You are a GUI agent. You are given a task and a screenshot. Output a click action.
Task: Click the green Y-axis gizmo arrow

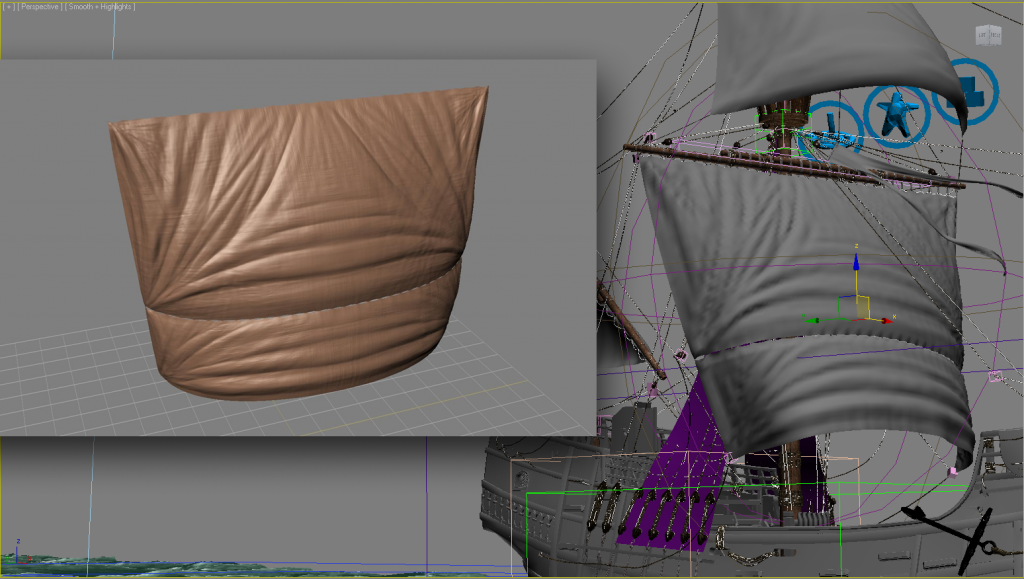point(813,320)
